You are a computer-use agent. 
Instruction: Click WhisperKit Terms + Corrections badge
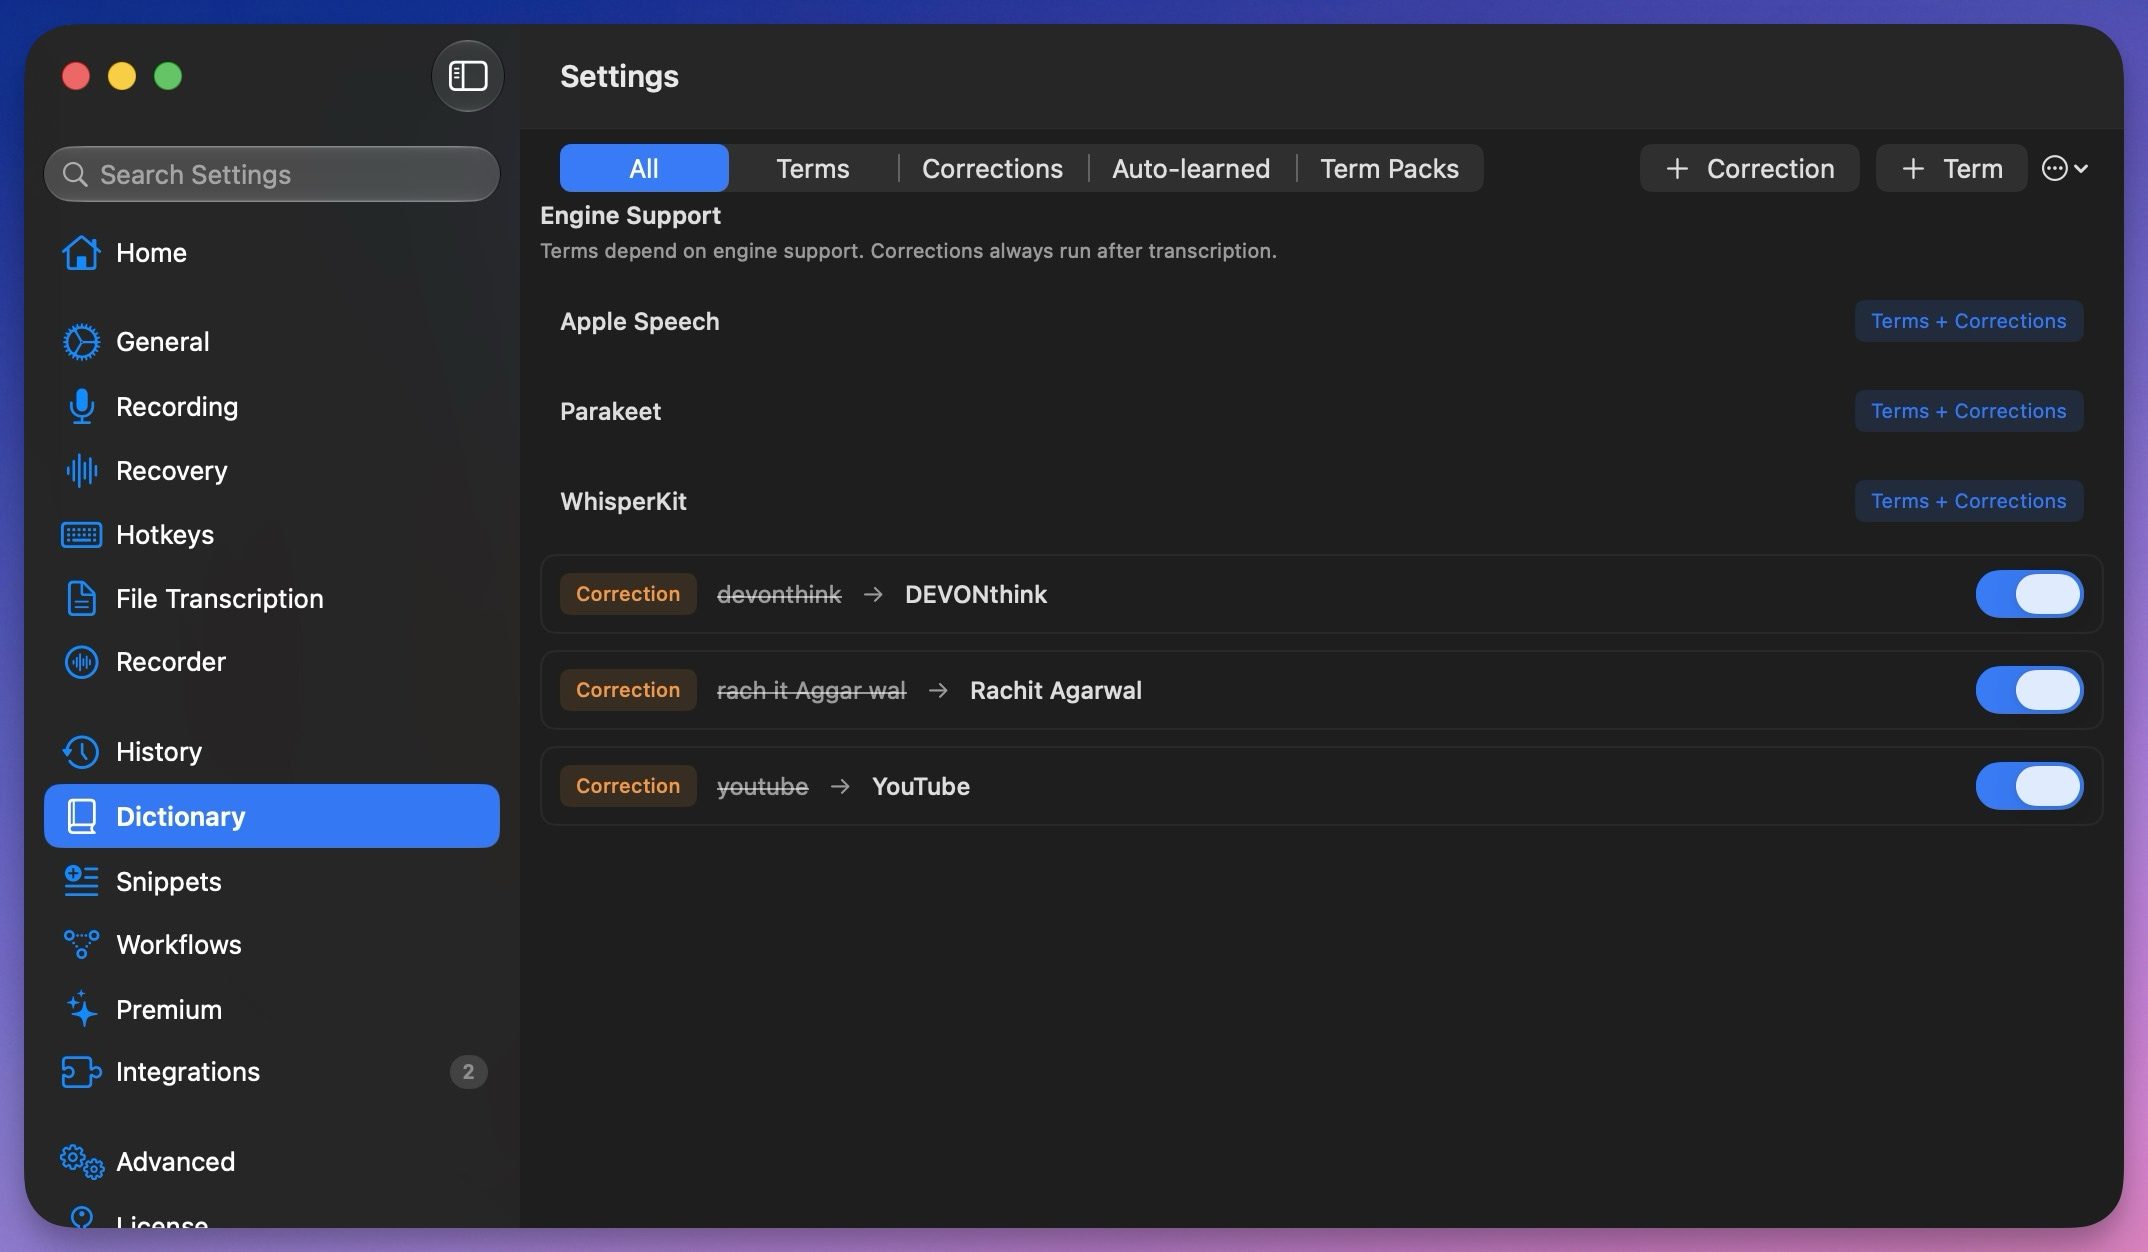[x=1969, y=501]
